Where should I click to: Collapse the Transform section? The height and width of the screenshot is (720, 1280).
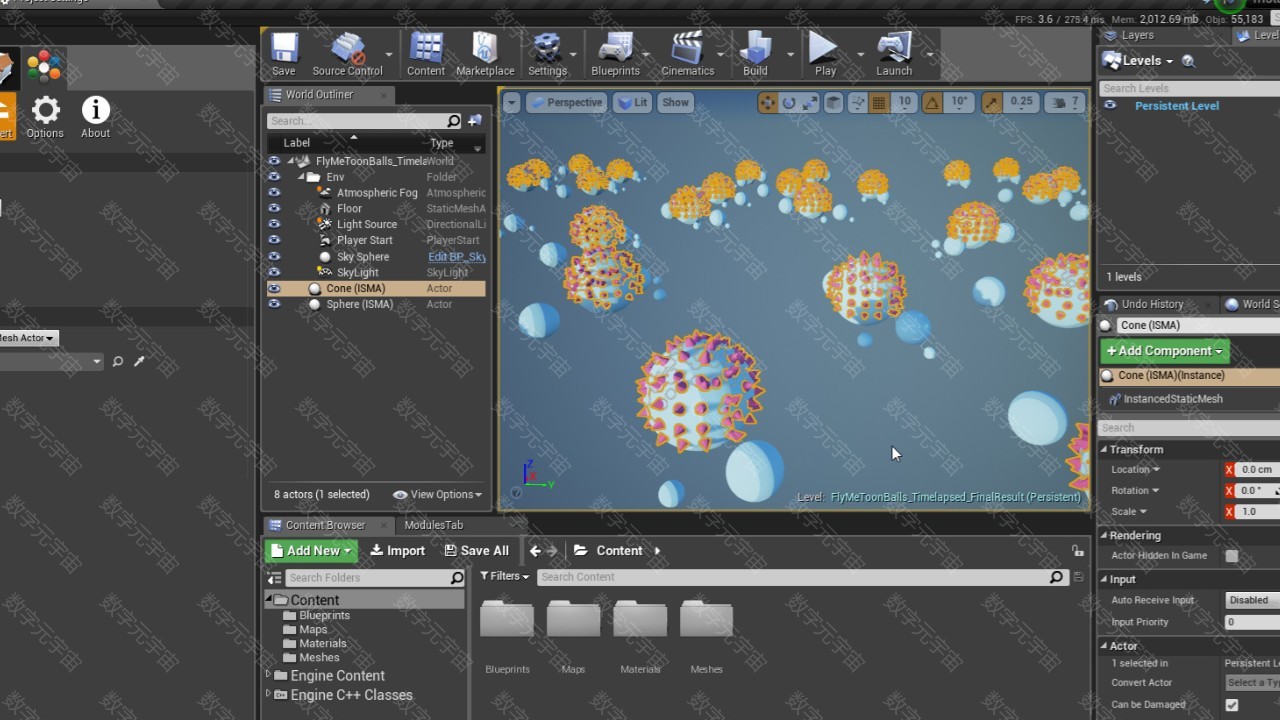[1105, 450]
